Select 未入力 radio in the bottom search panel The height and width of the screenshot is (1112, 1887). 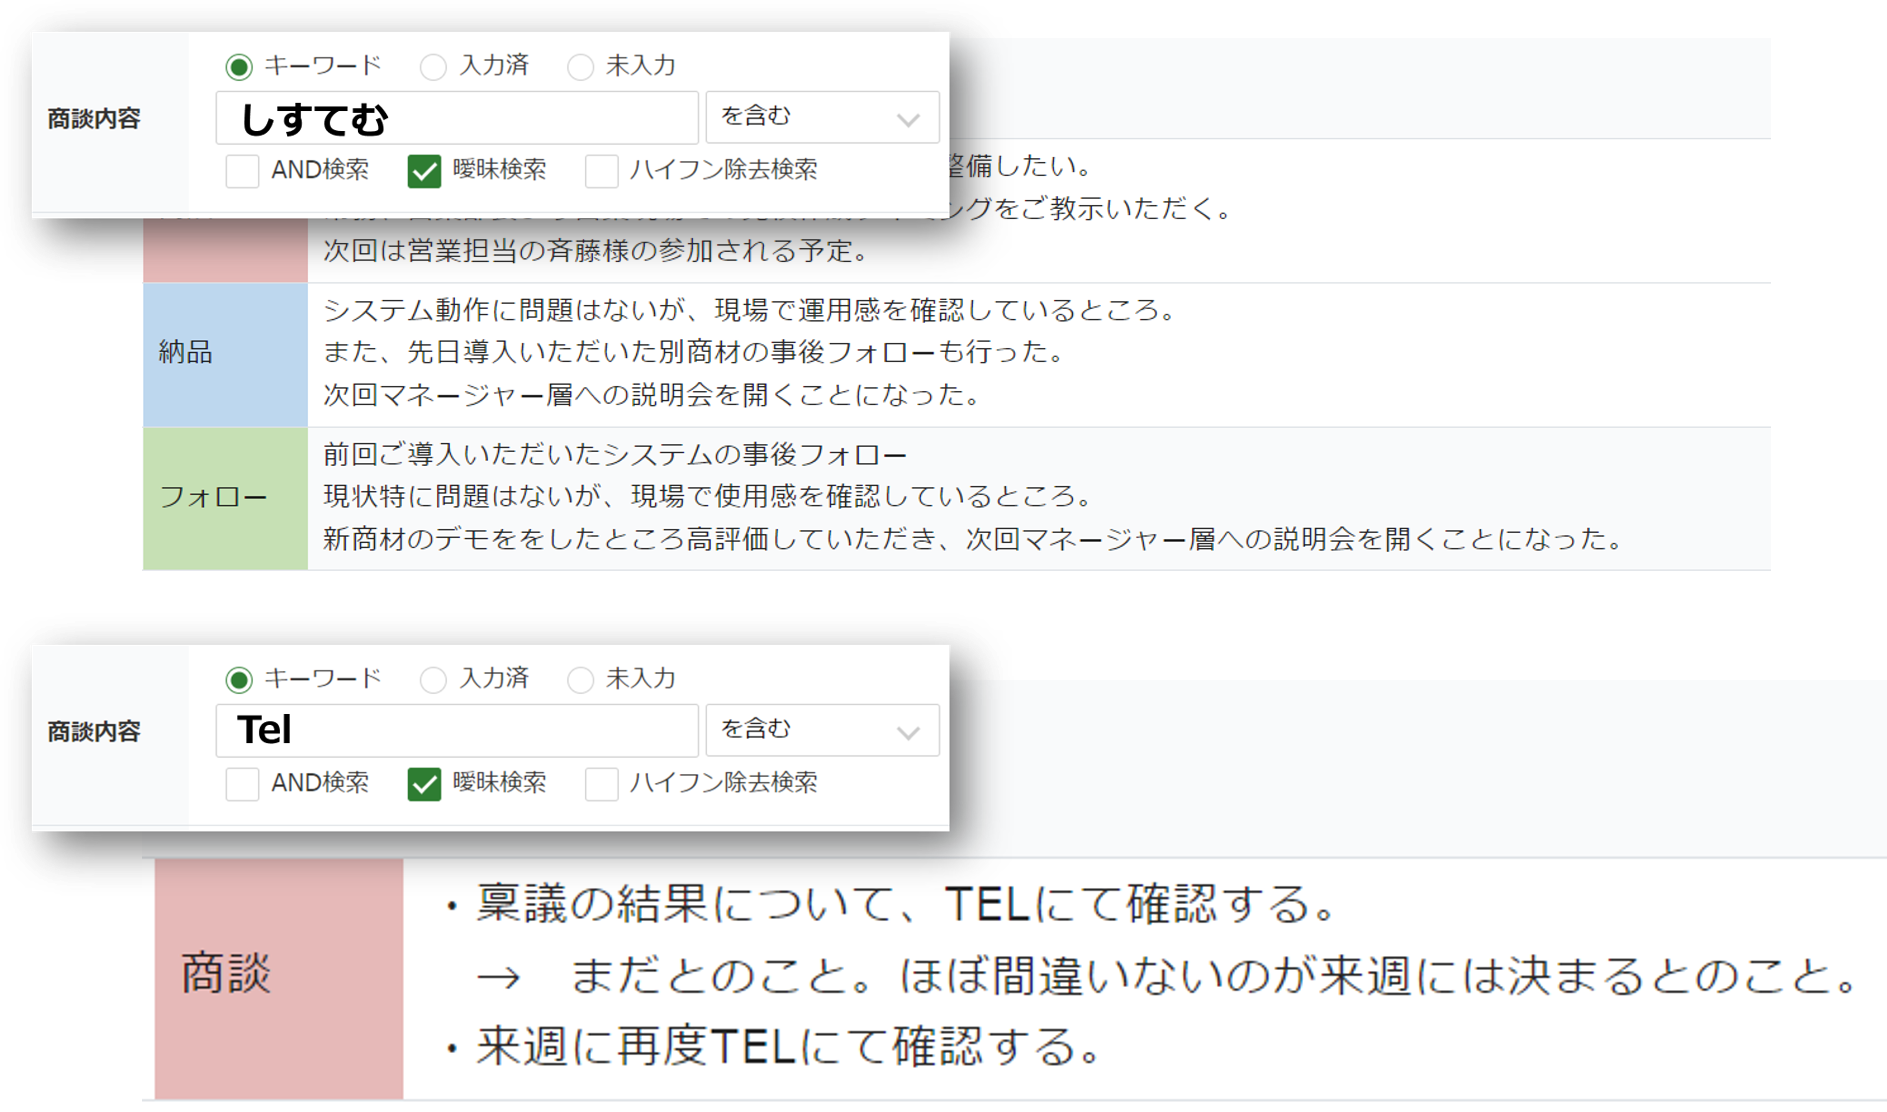pos(580,680)
